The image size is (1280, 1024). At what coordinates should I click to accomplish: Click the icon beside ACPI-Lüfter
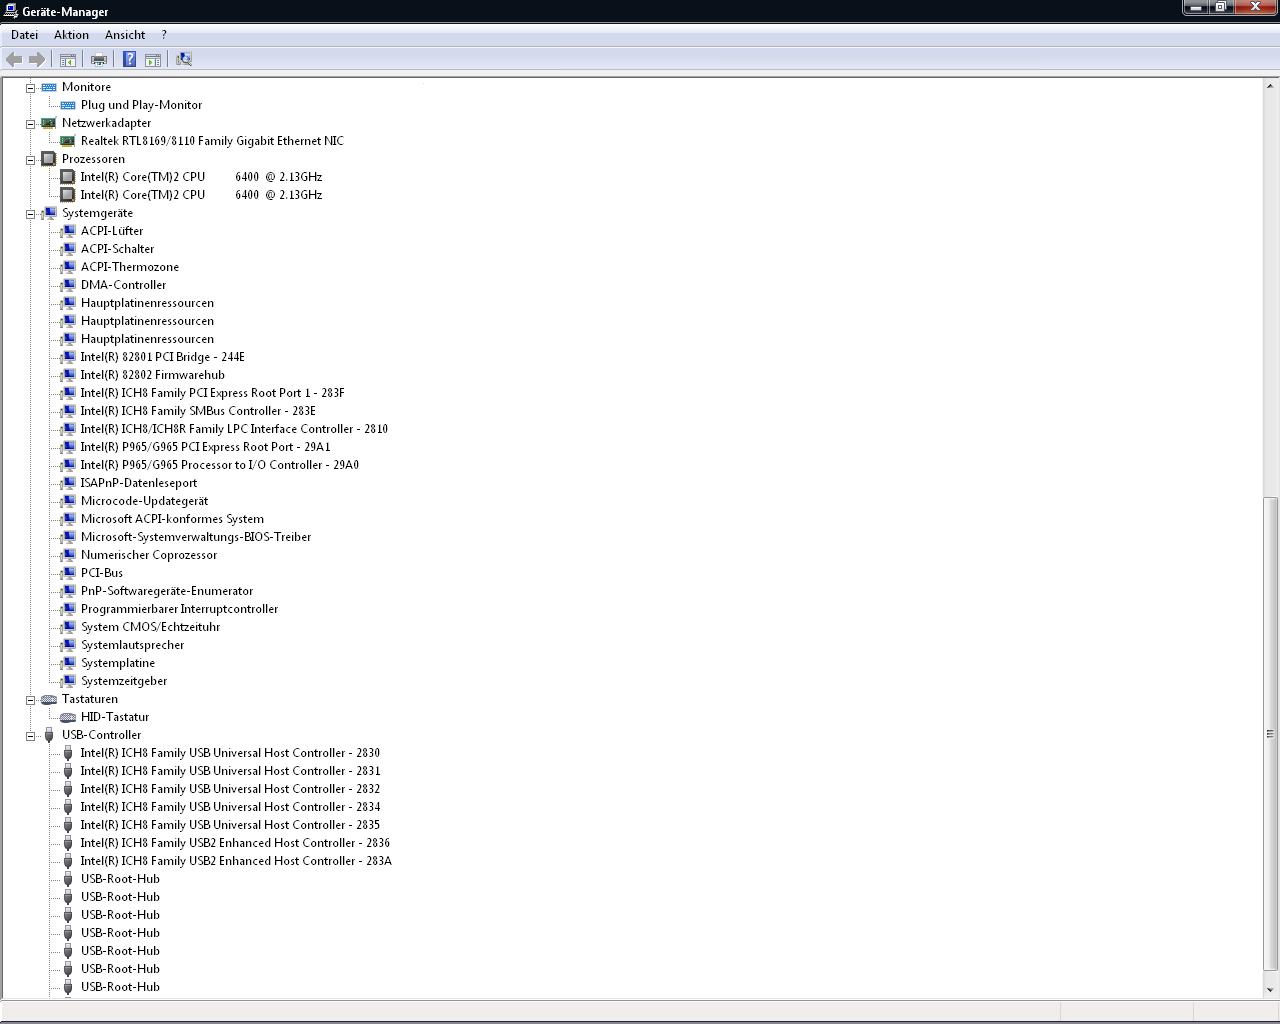[x=68, y=231]
